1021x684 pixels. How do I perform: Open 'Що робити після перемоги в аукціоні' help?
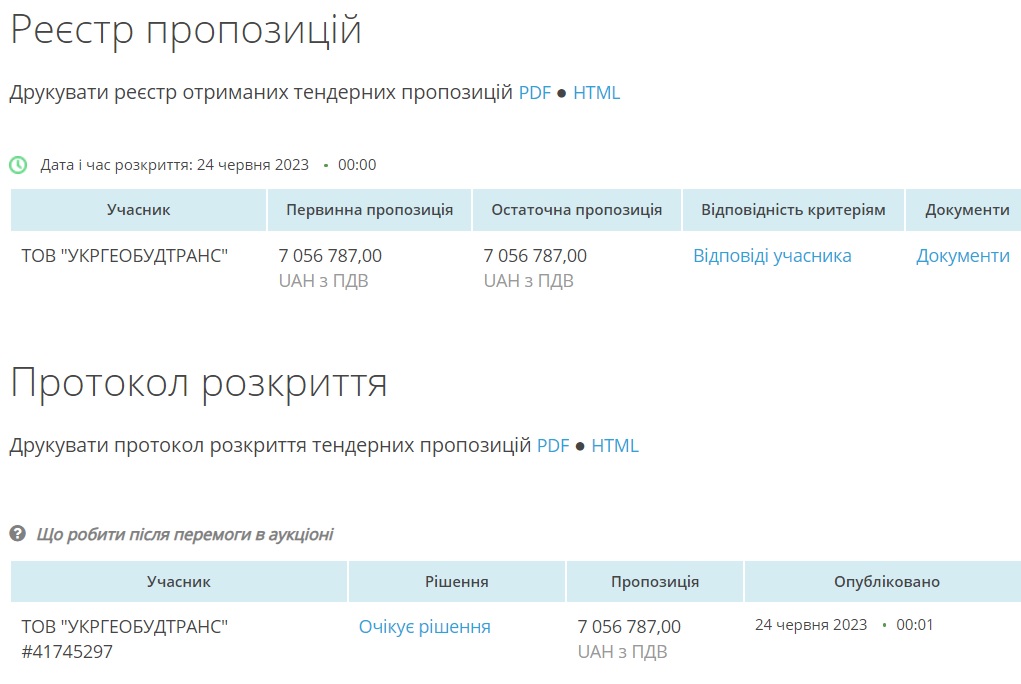click(184, 534)
